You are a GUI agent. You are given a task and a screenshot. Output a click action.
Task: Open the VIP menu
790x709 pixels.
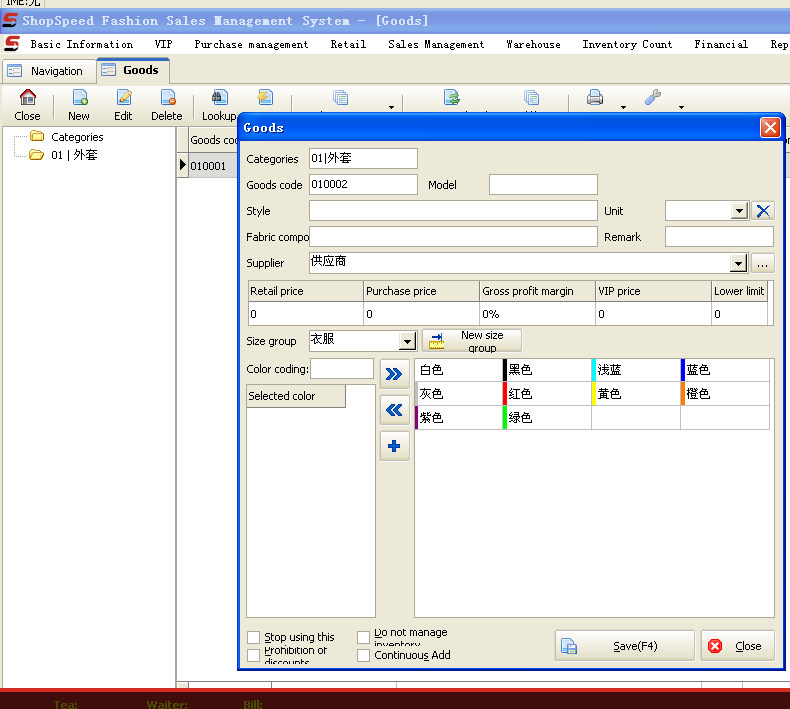(x=163, y=44)
